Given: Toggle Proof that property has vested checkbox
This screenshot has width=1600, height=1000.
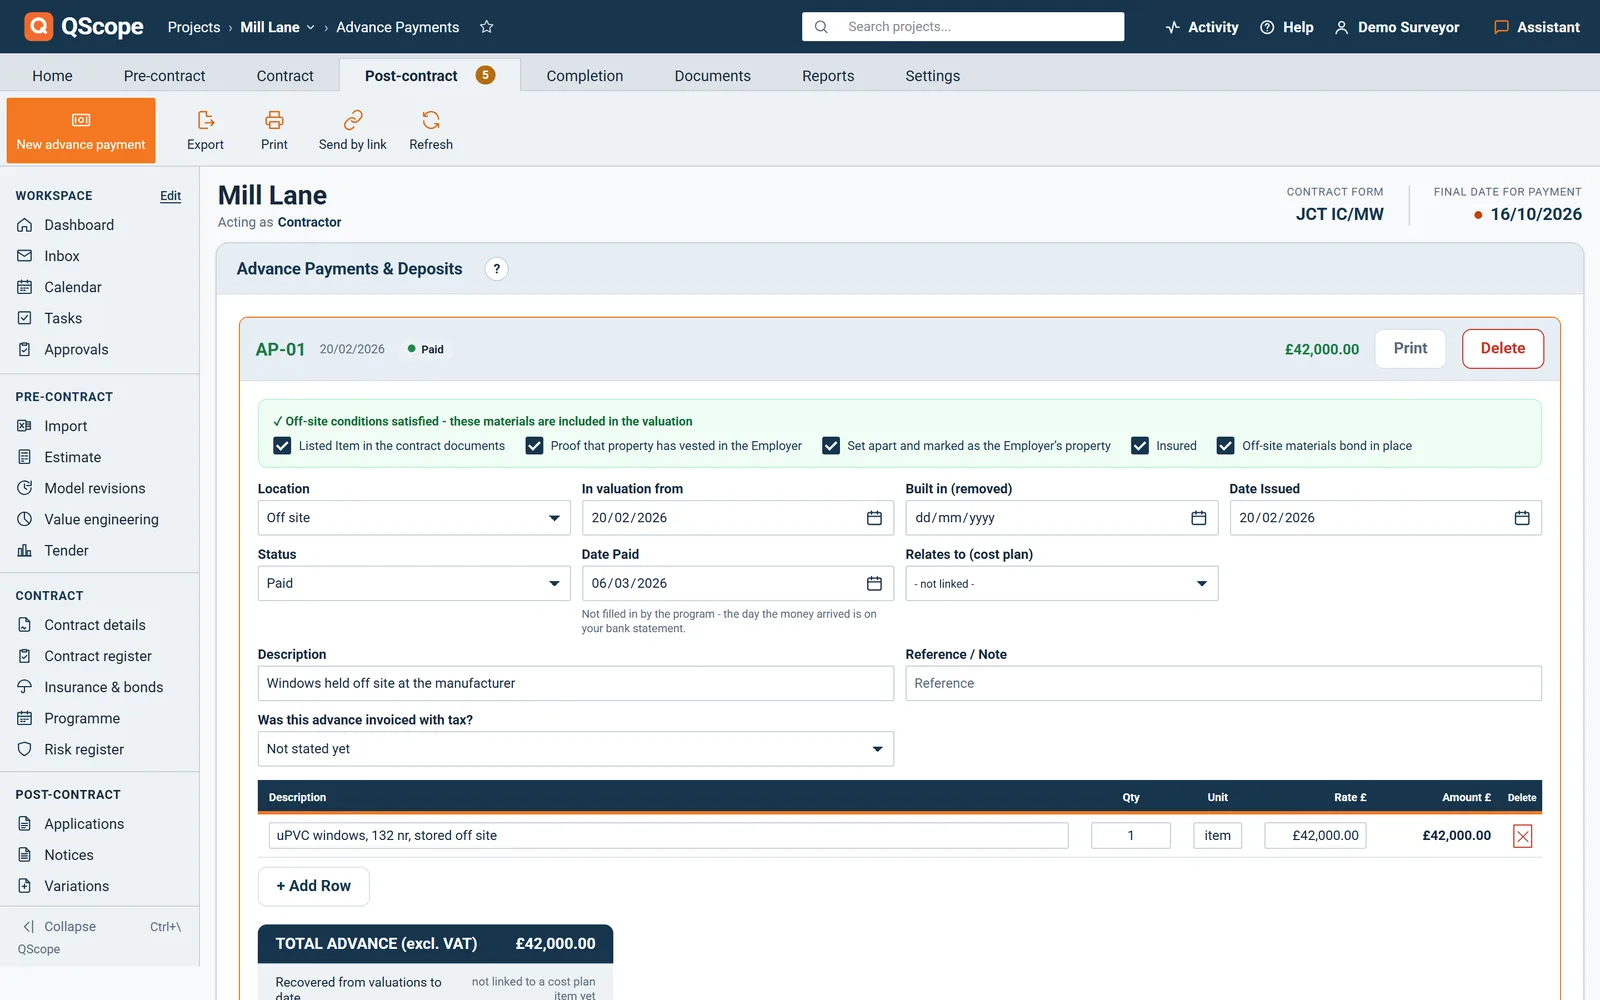Looking at the screenshot, I should tap(534, 446).
